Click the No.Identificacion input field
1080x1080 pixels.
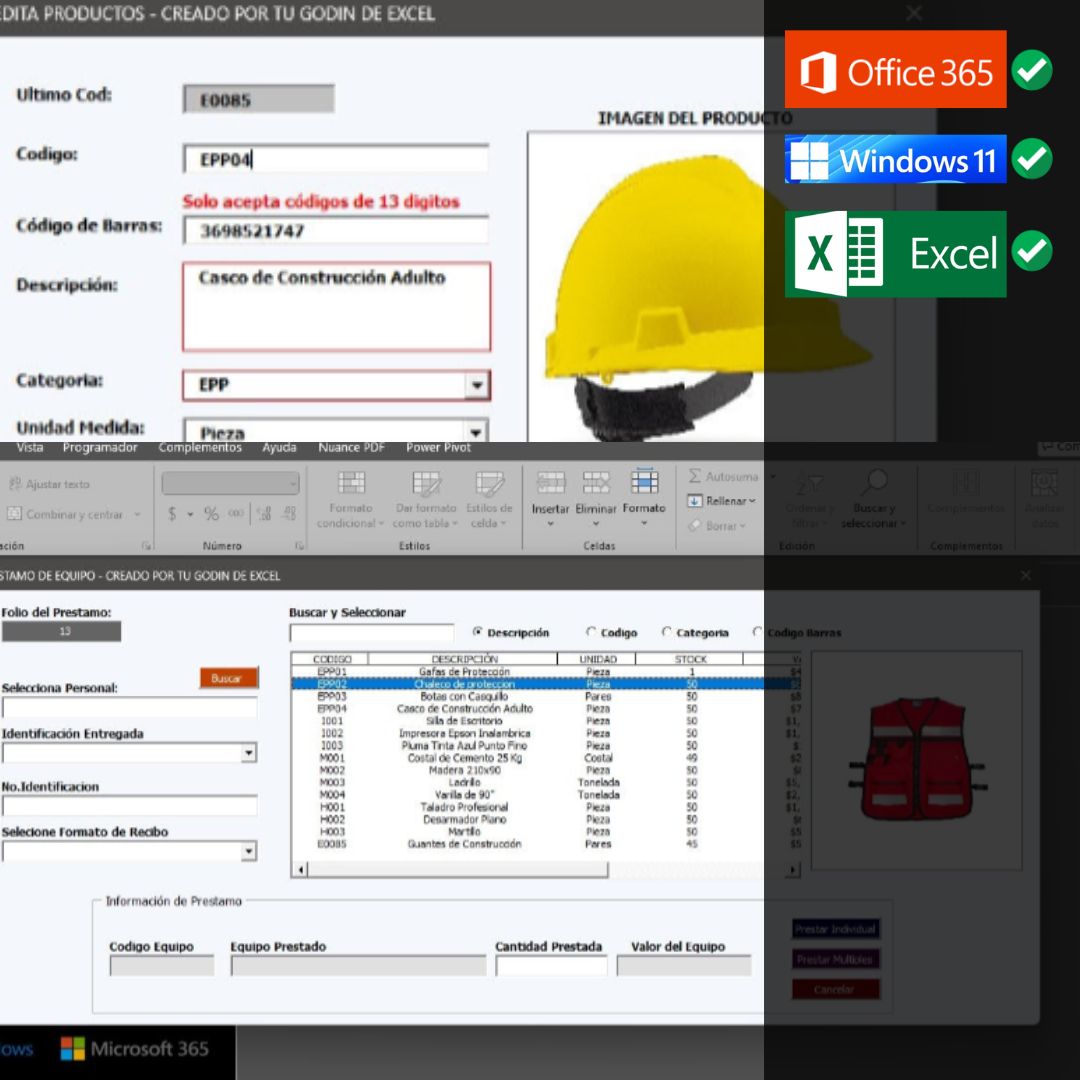129,806
